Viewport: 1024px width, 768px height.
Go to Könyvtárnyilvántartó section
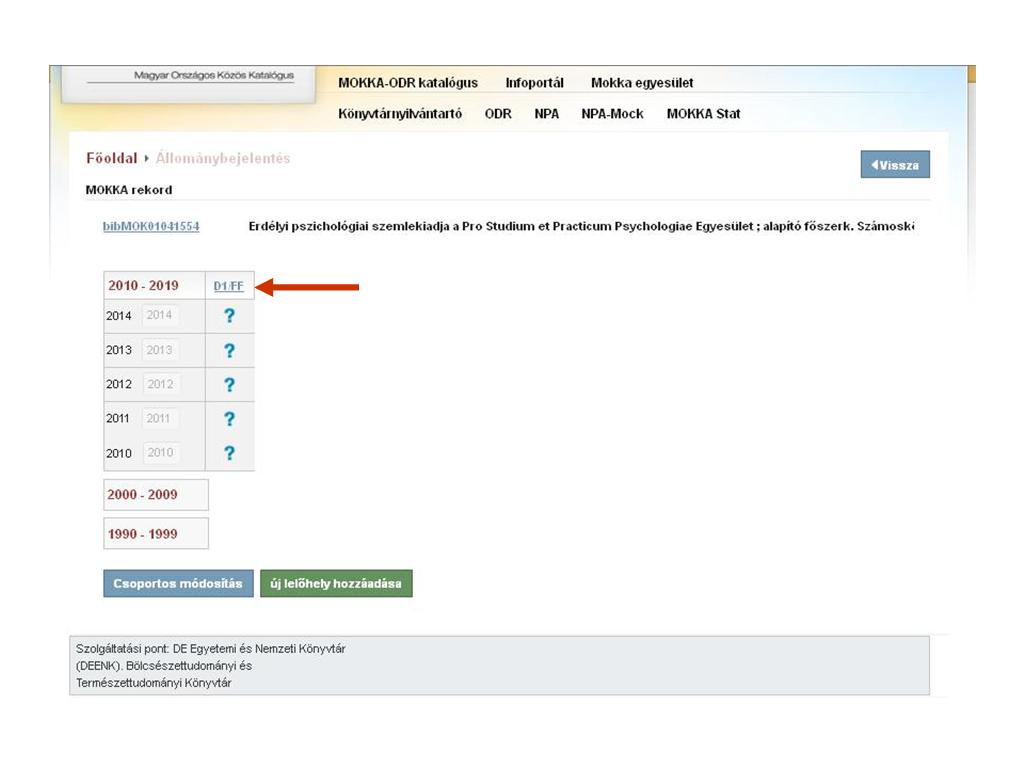pyautogui.click(x=400, y=114)
